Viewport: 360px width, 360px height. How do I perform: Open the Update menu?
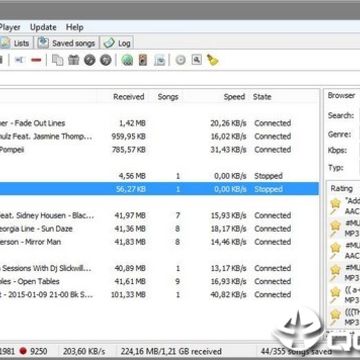coord(43,27)
